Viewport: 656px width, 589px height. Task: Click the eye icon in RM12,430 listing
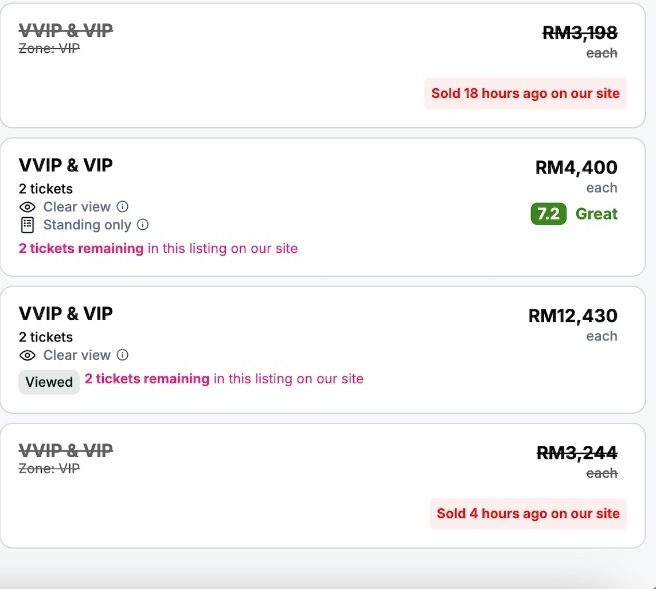pos(28,355)
